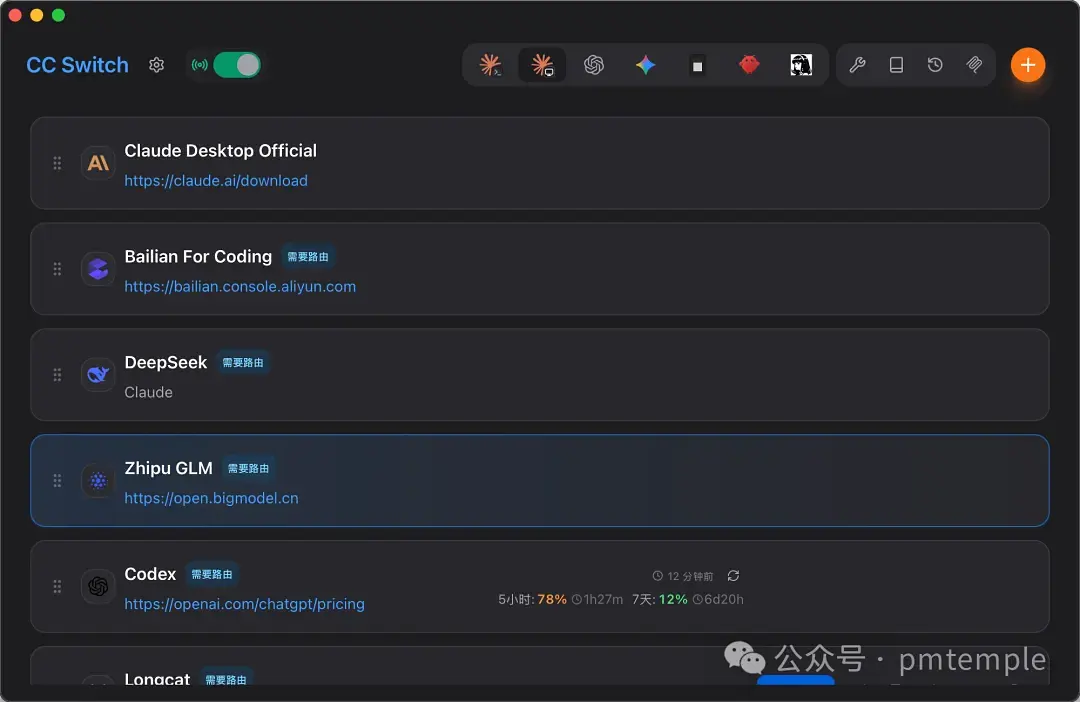The height and width of the screenshot is (702, 1080).
Task: Grab the Zhipu GLM drag handle
Action: tap(57, 480)
